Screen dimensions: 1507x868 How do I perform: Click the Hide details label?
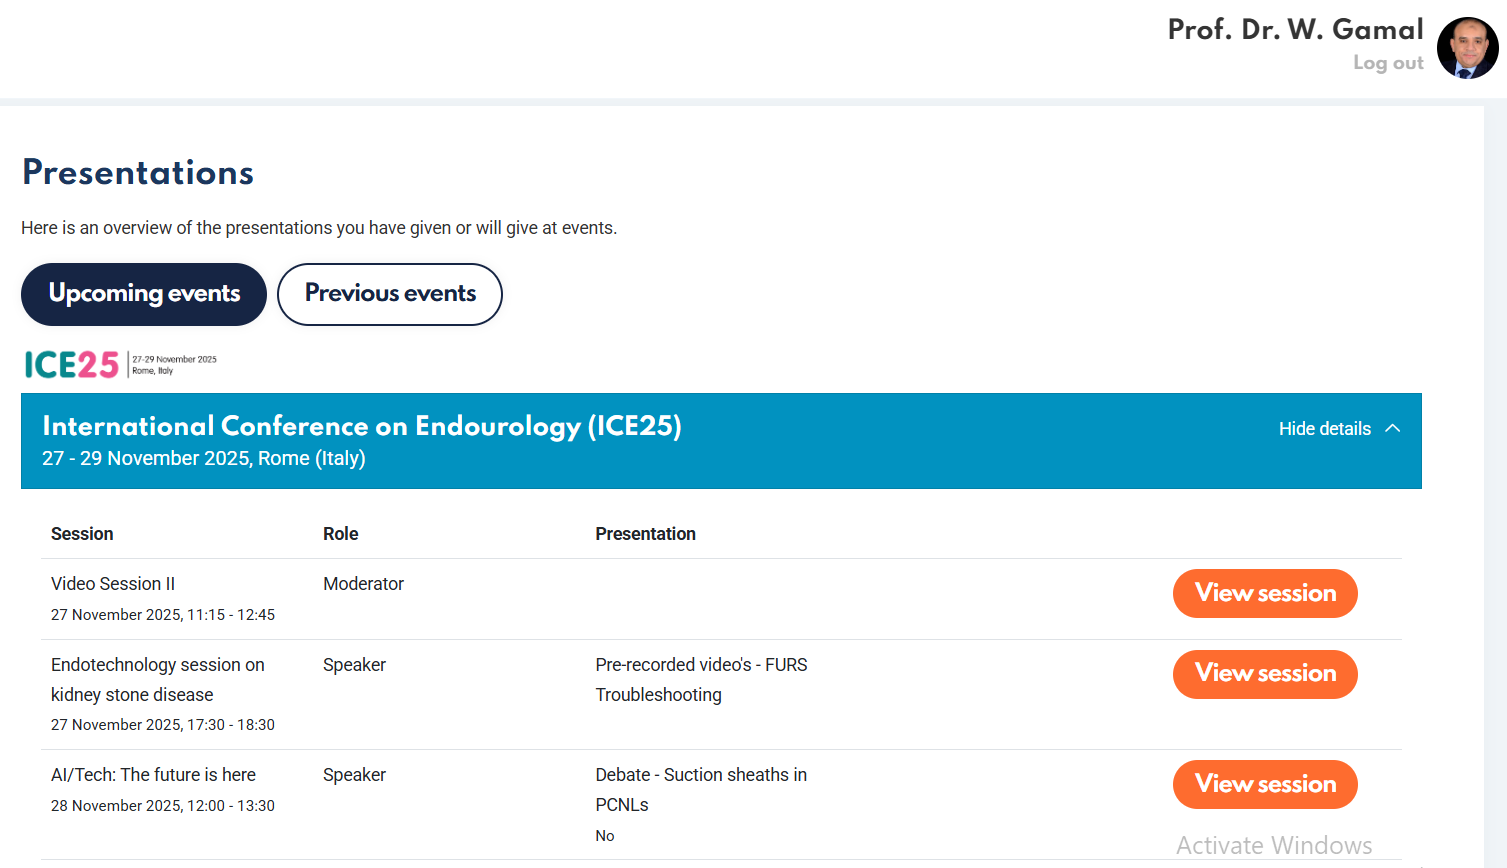pyautogui.click(x=1324, y=429)
